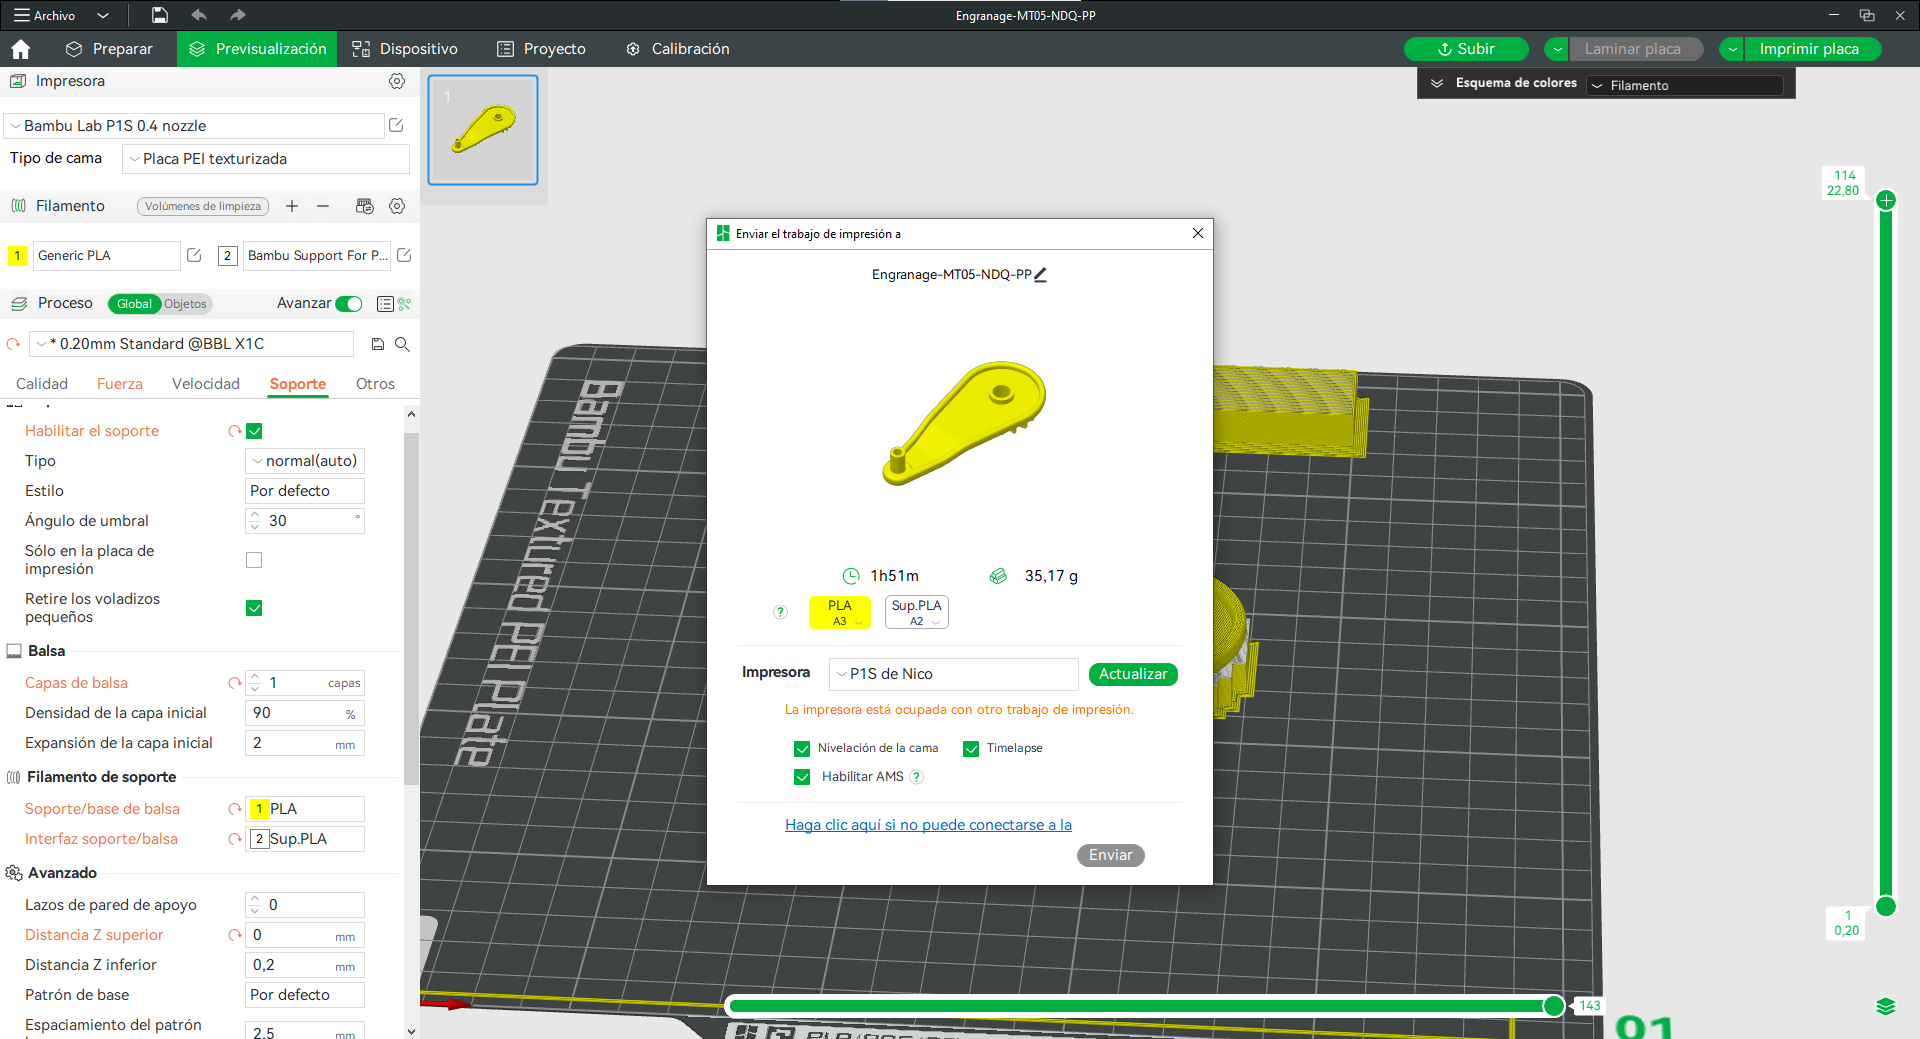The height and width of the screenshot is (1039, 1920).
Task: Open Interfaz soporte/balsa filament dropdown
Action: coord(305,839)
